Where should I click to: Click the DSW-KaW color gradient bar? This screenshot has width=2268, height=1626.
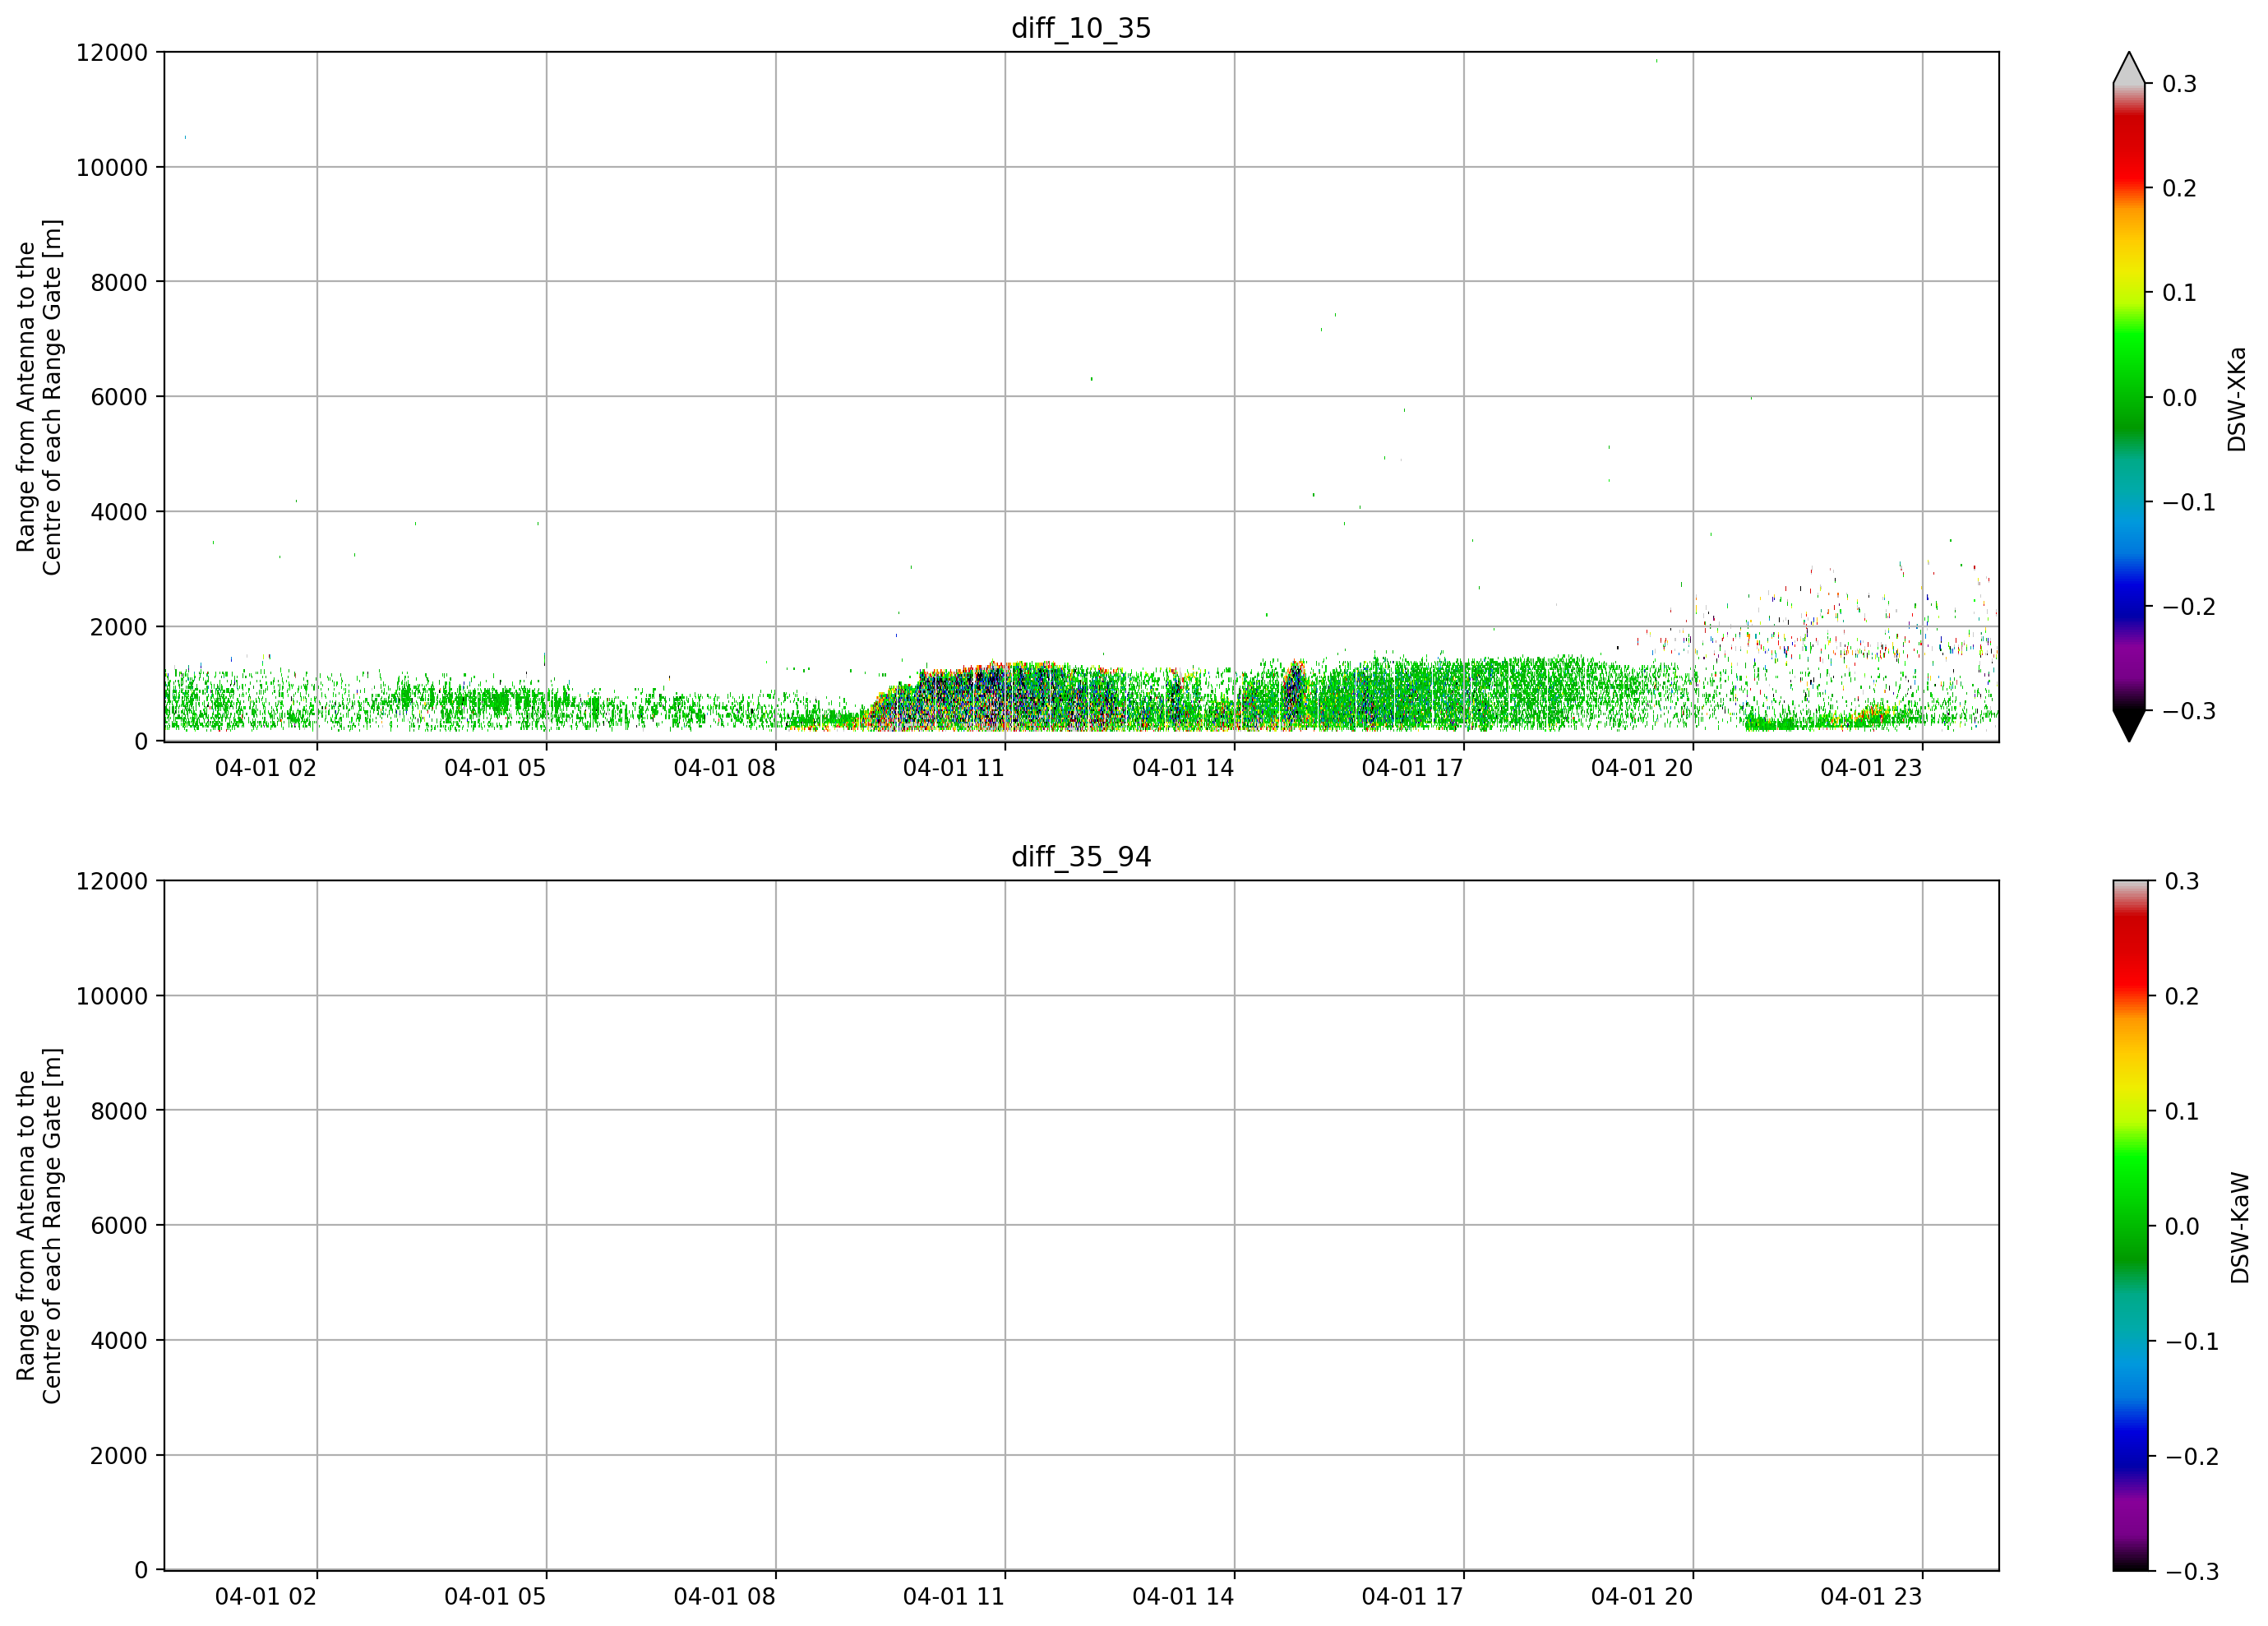[2129, 1226]
